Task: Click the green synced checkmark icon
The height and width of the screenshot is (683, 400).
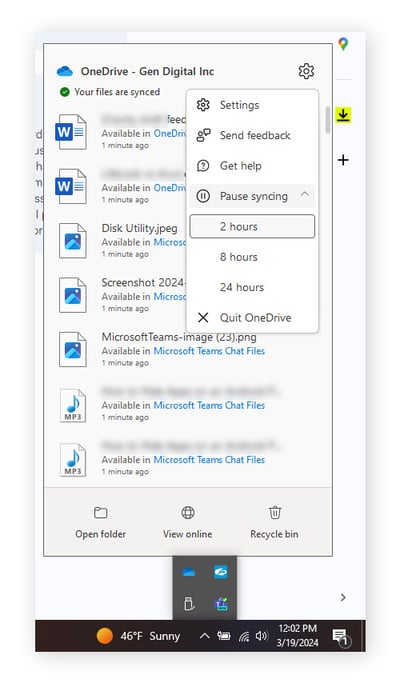Action: click(64, 92)
